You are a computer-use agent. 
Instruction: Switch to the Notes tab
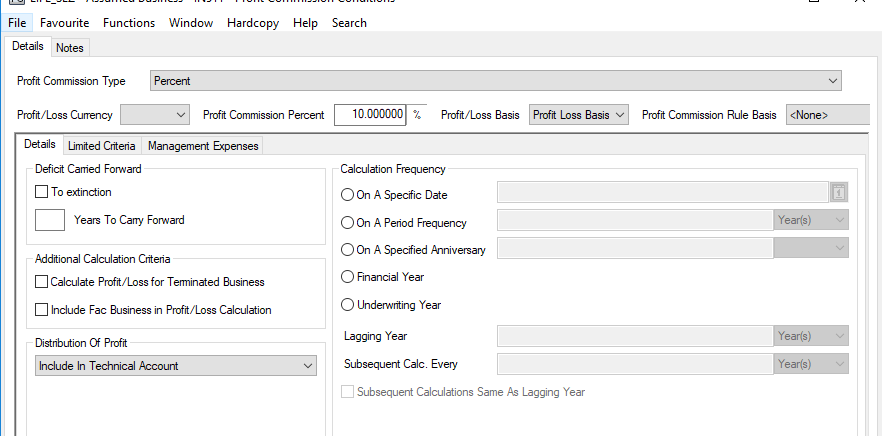(x=70, y=47)
